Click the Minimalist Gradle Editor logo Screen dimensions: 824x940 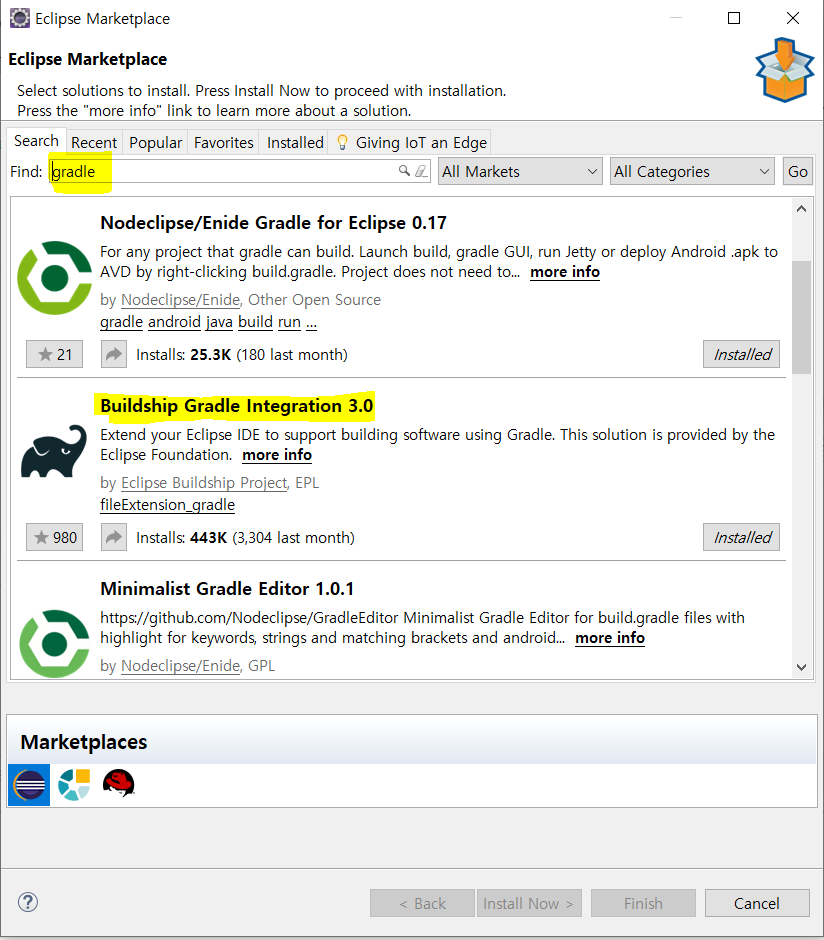point(55,644)
